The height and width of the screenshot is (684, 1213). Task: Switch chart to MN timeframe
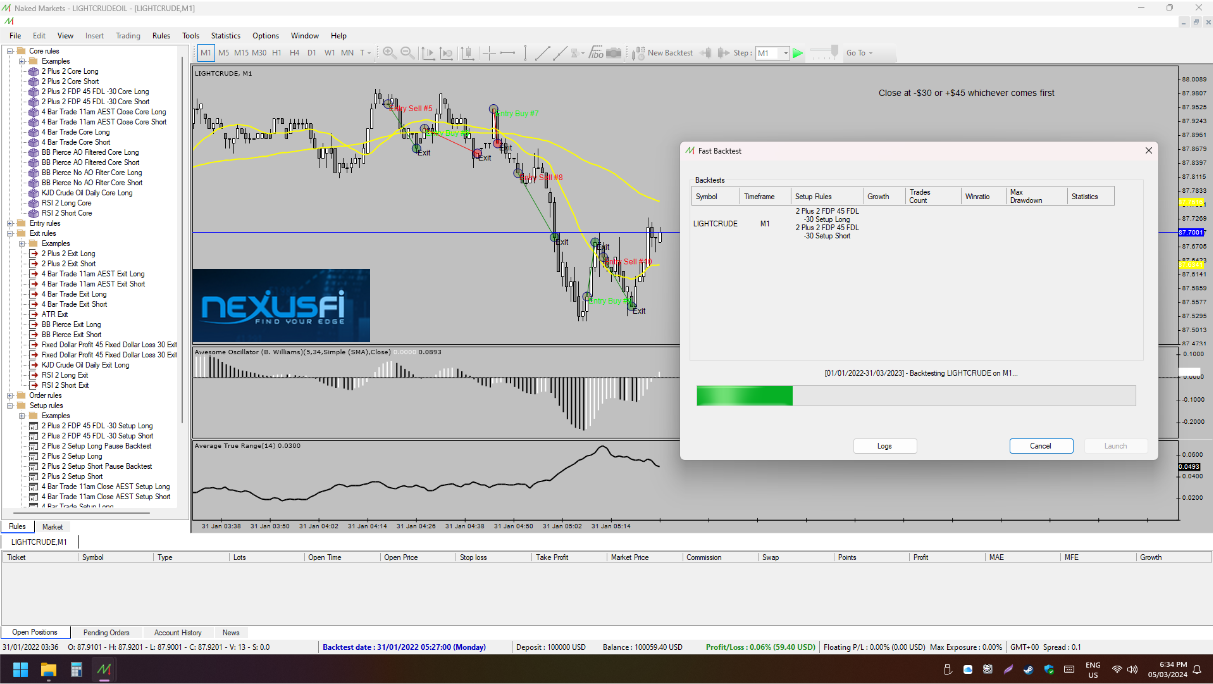[x=347, y=52]
